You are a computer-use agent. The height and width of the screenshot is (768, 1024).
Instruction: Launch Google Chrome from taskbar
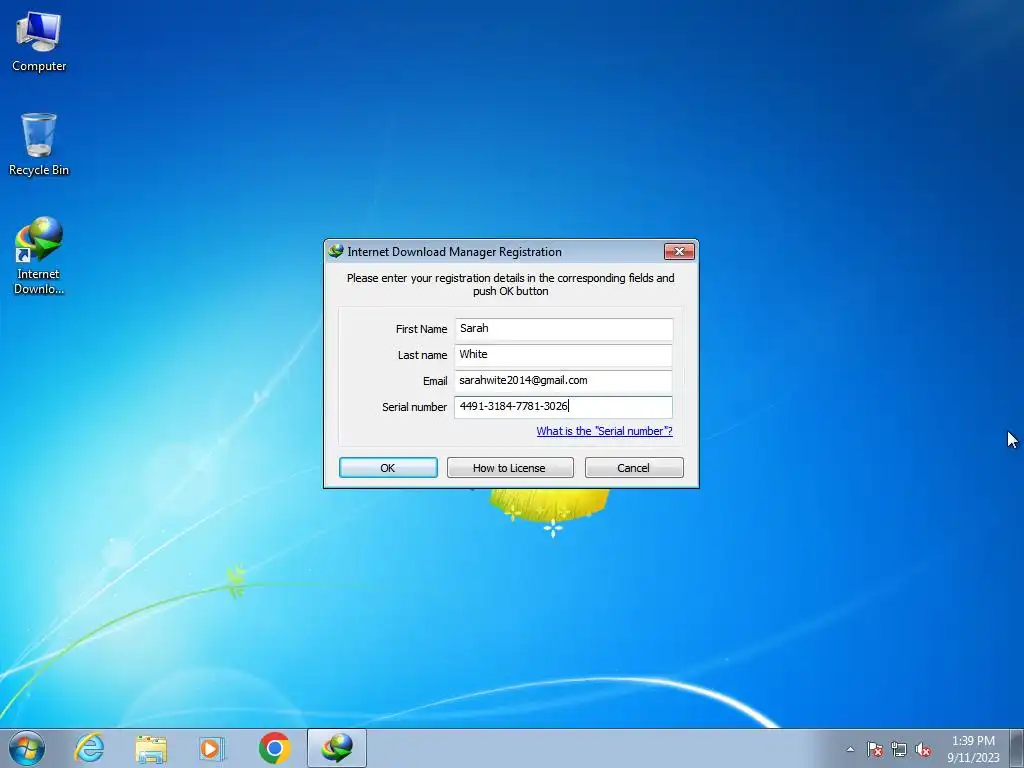[x=274, y=748]
